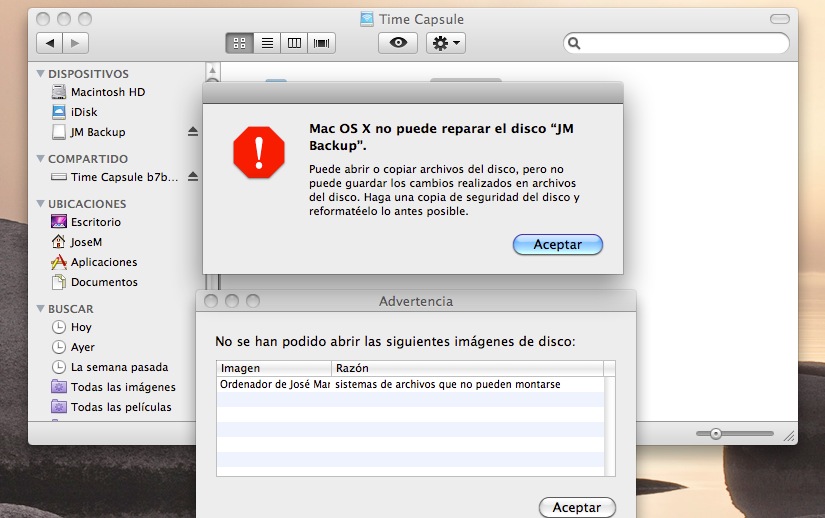This screenshot has height=518, width=825.
Task: Select La semana pasada search
Action: (110, 367)
